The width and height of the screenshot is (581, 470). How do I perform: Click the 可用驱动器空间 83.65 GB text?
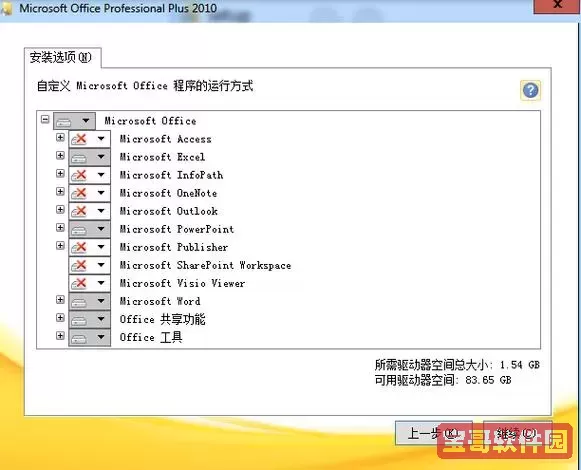[x=443, y=380]
